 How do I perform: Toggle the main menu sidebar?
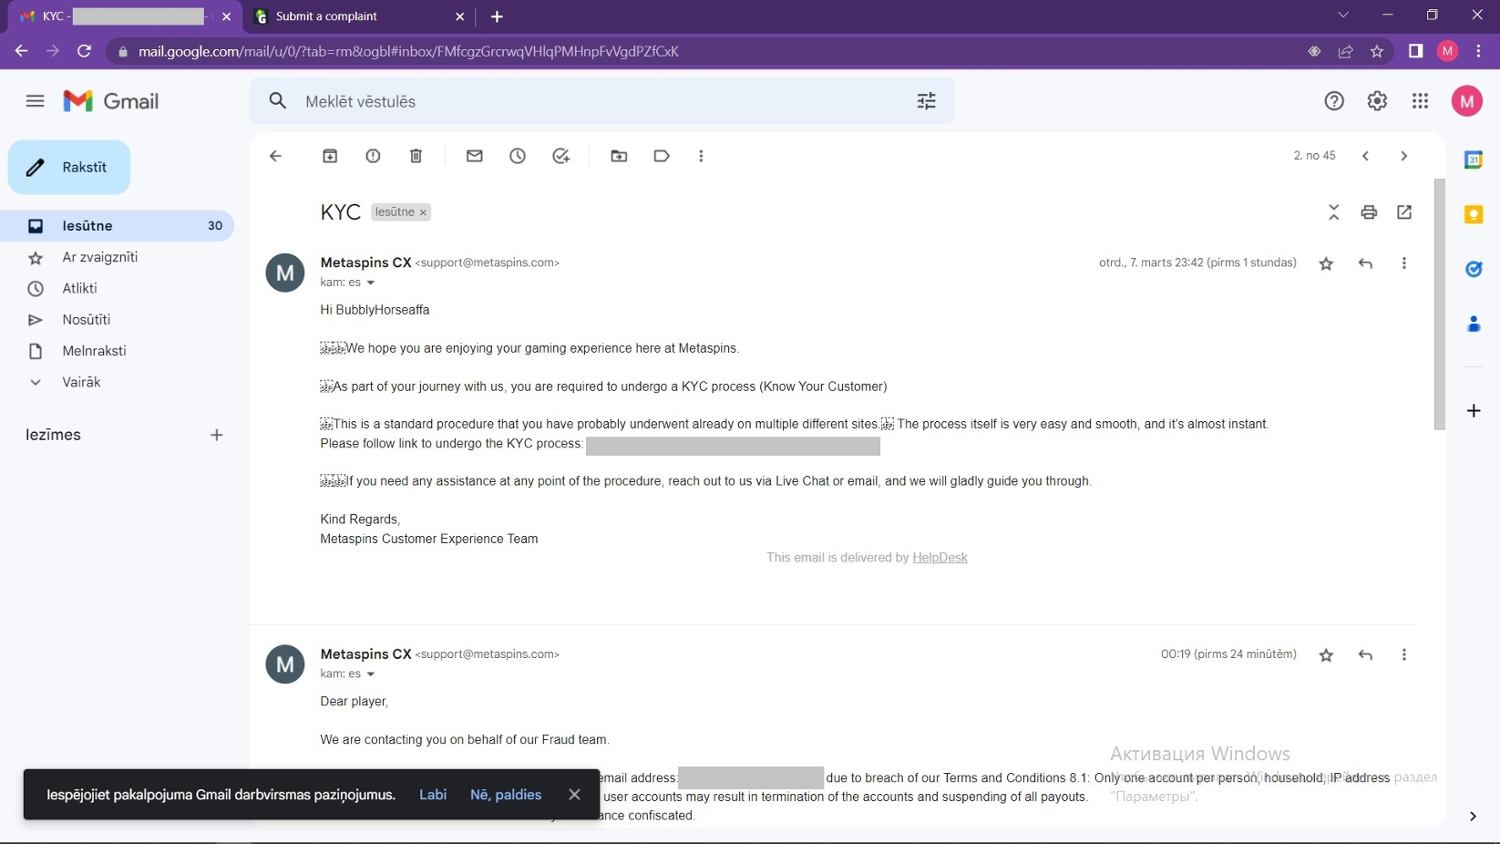point(35,101)
